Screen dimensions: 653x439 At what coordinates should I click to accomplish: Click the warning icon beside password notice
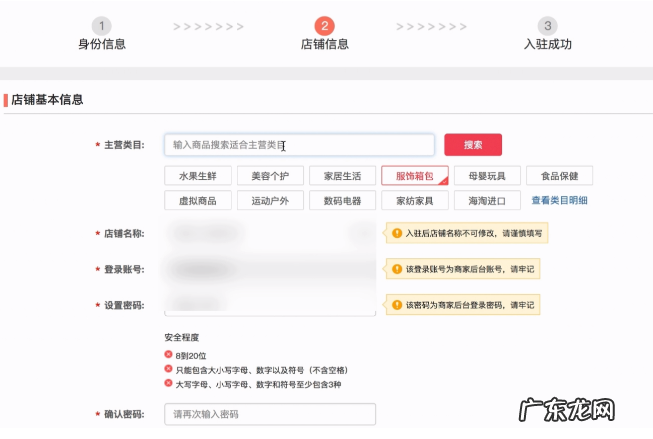397,305
